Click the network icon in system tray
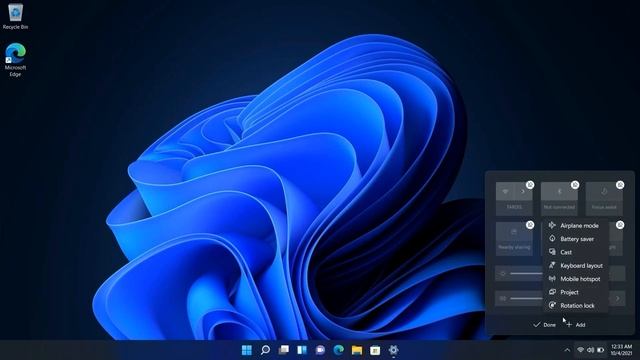 tap(580, 350)
